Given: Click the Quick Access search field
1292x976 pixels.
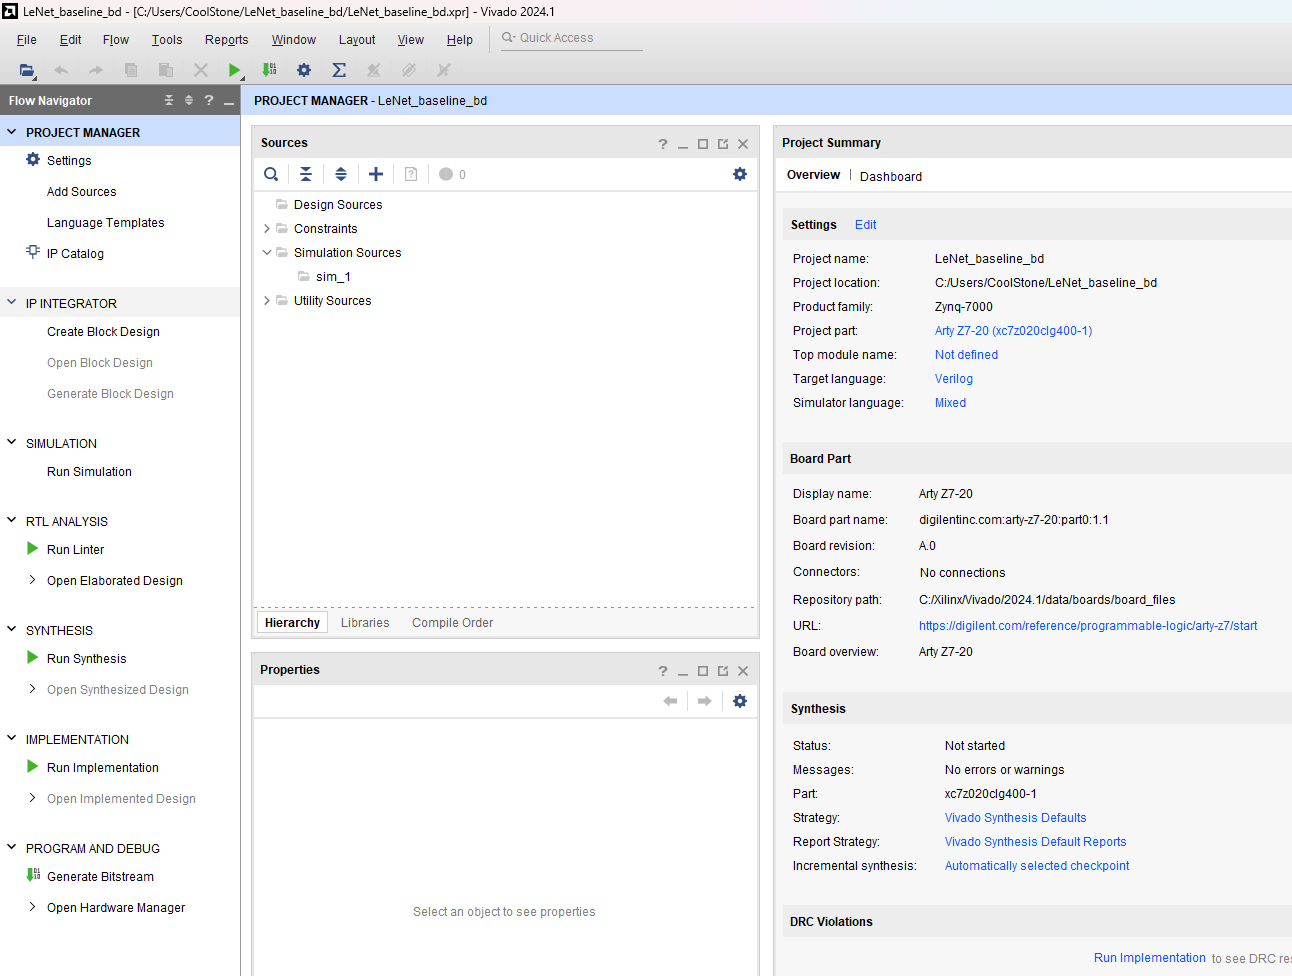Looking at the screenshot, I should 572,38.
